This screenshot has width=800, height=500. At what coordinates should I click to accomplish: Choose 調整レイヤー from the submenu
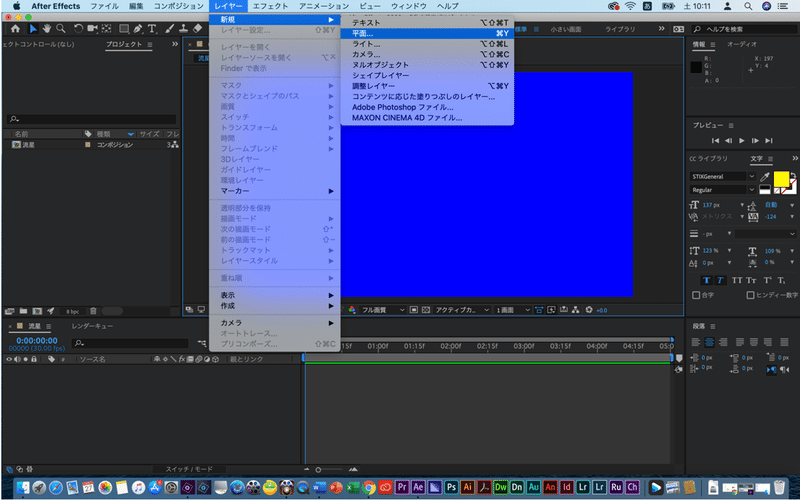point(427,86)
